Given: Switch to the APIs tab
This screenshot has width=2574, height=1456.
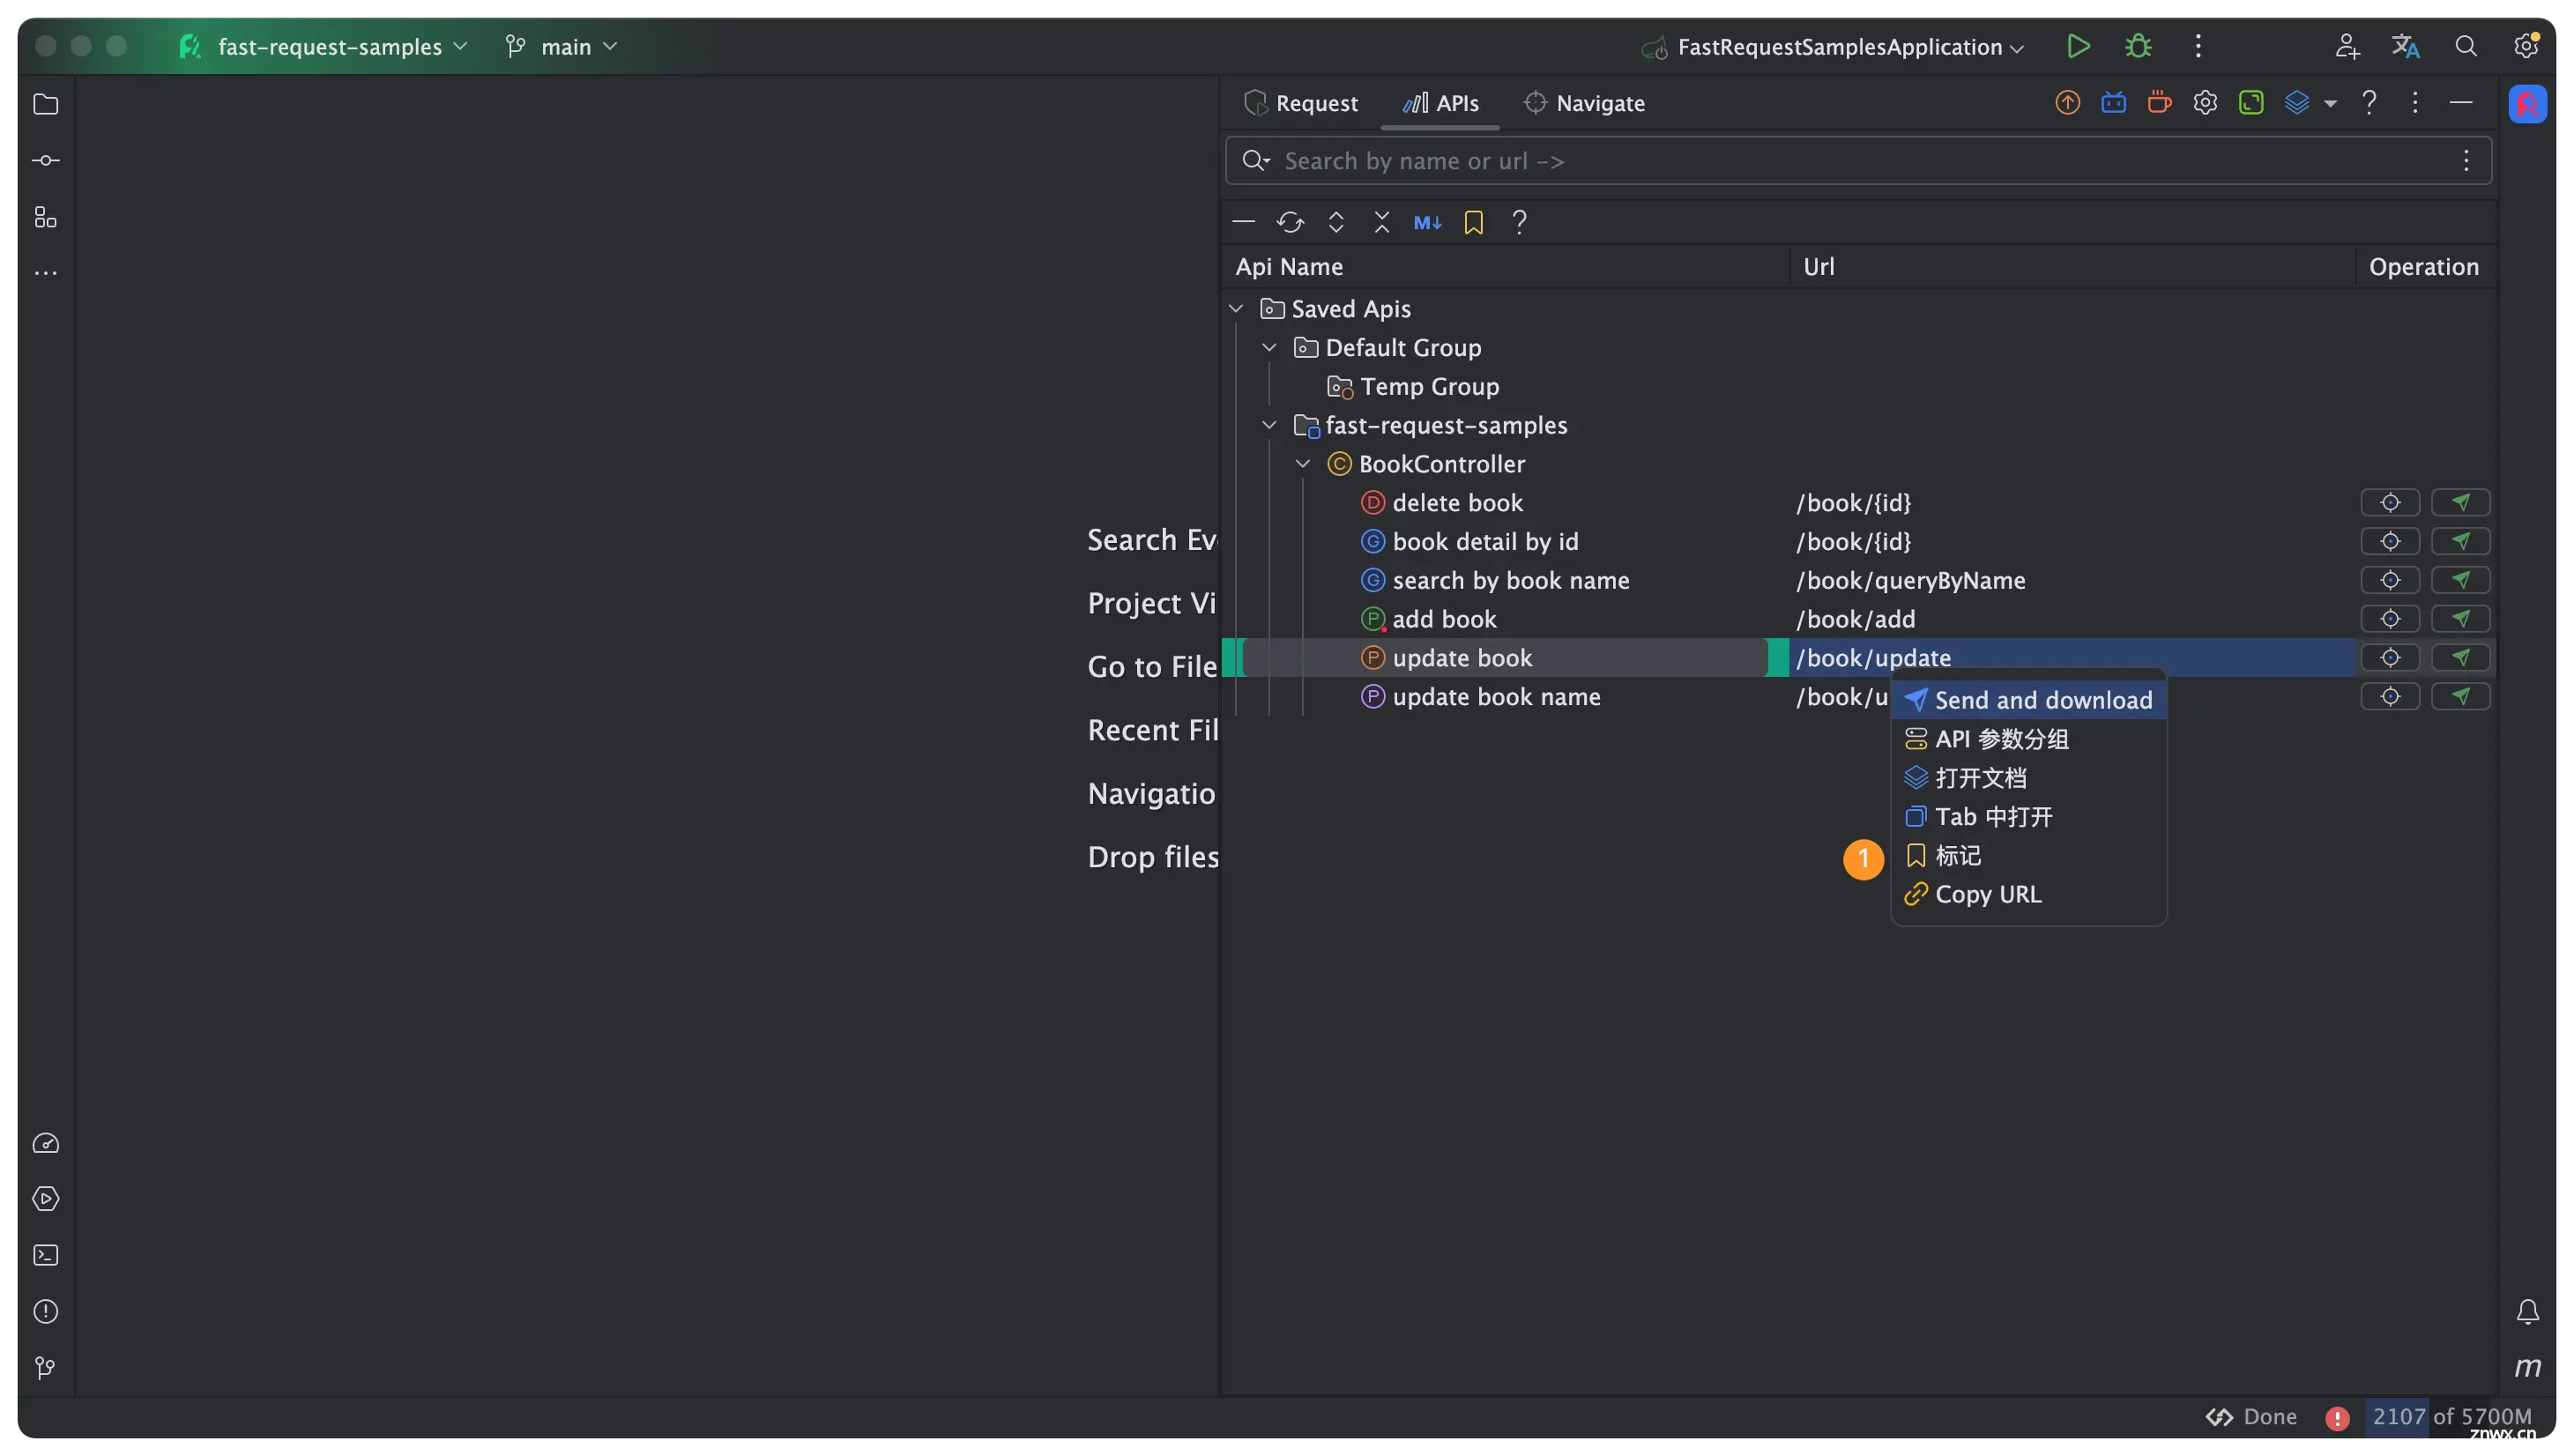Looking at the screenshot, I should tap(1440, 103).
